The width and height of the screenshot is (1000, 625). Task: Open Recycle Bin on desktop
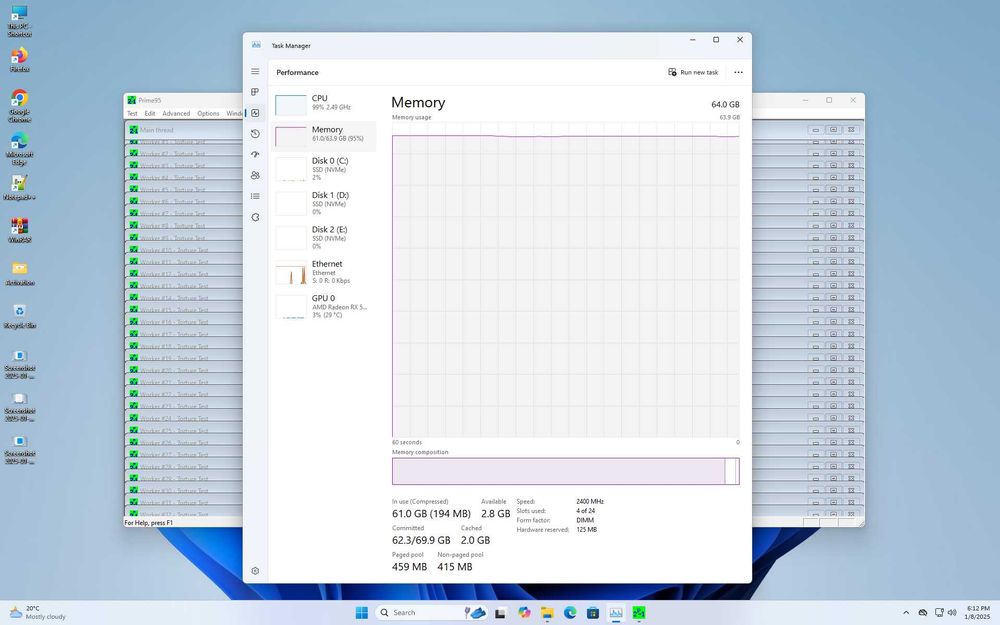point(19,316)
